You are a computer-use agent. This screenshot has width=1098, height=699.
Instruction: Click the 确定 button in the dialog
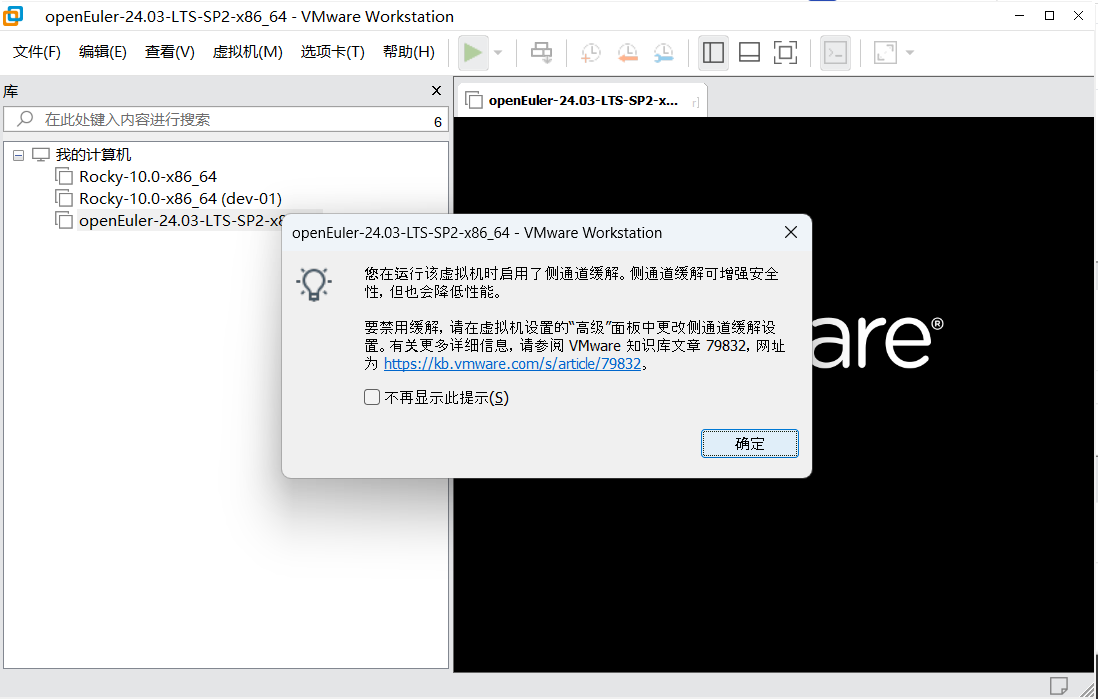(x=749, y=443)
